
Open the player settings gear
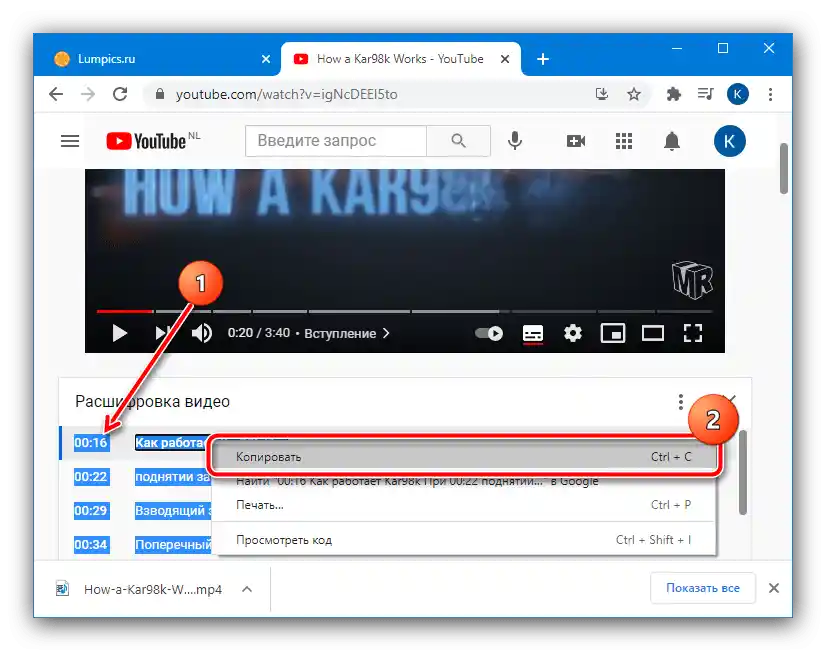pos(573,333)
